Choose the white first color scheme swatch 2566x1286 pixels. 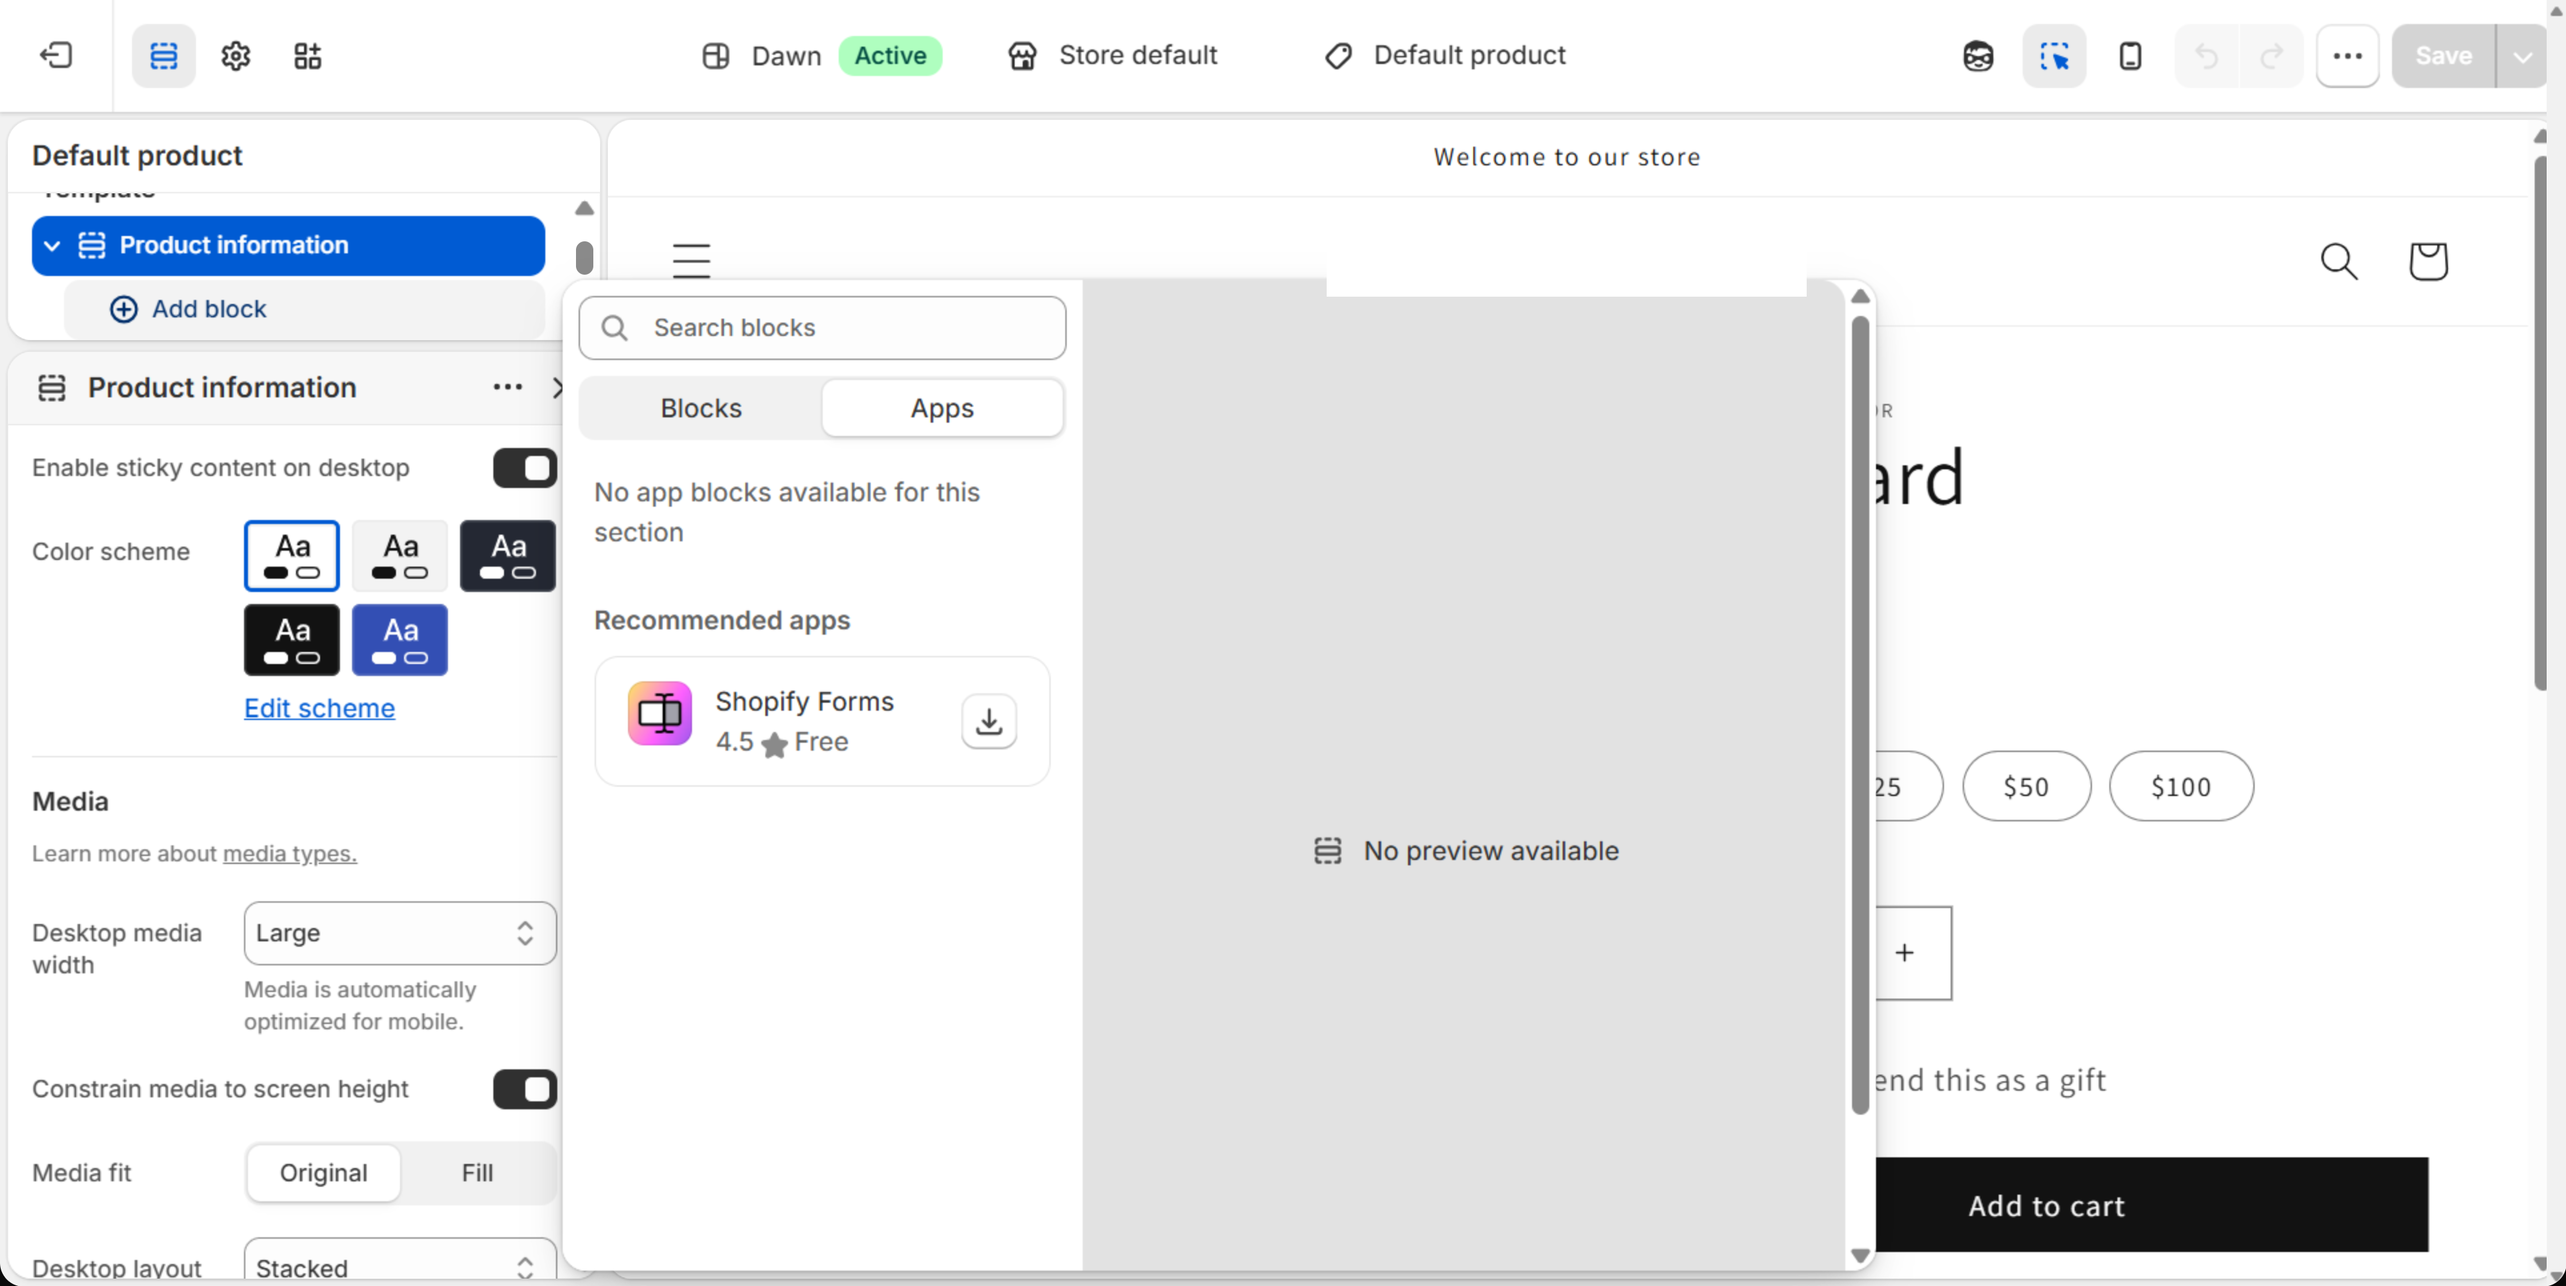coord(292,555)
